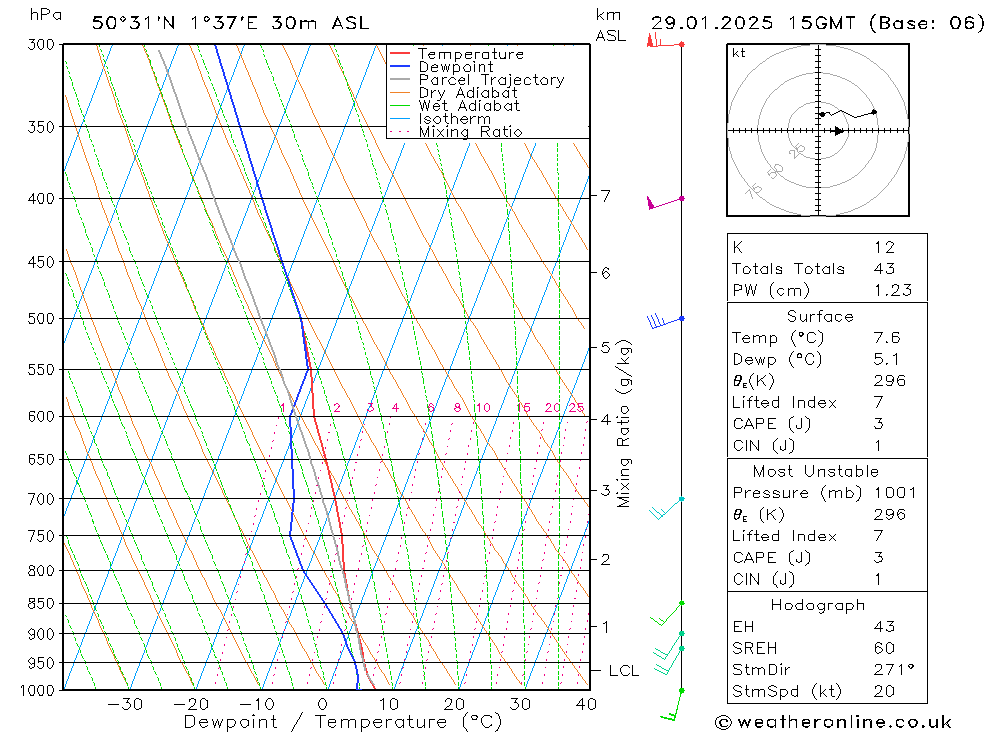Click the PW (cm) value 1.23
The width and height of the screenshot is (1000, 733).
(893, 290)
